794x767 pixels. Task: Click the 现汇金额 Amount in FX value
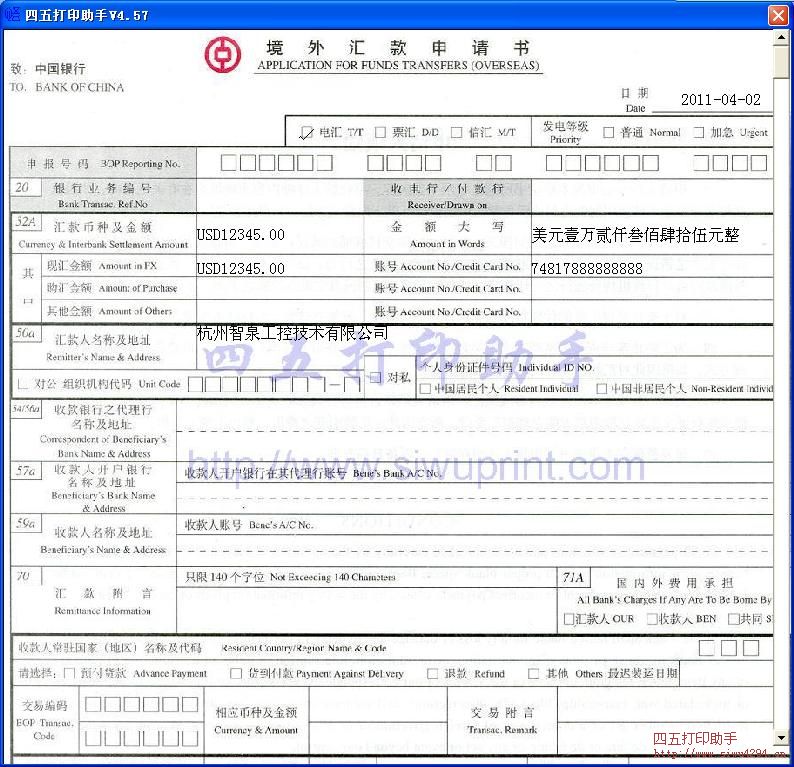point(241,268)
